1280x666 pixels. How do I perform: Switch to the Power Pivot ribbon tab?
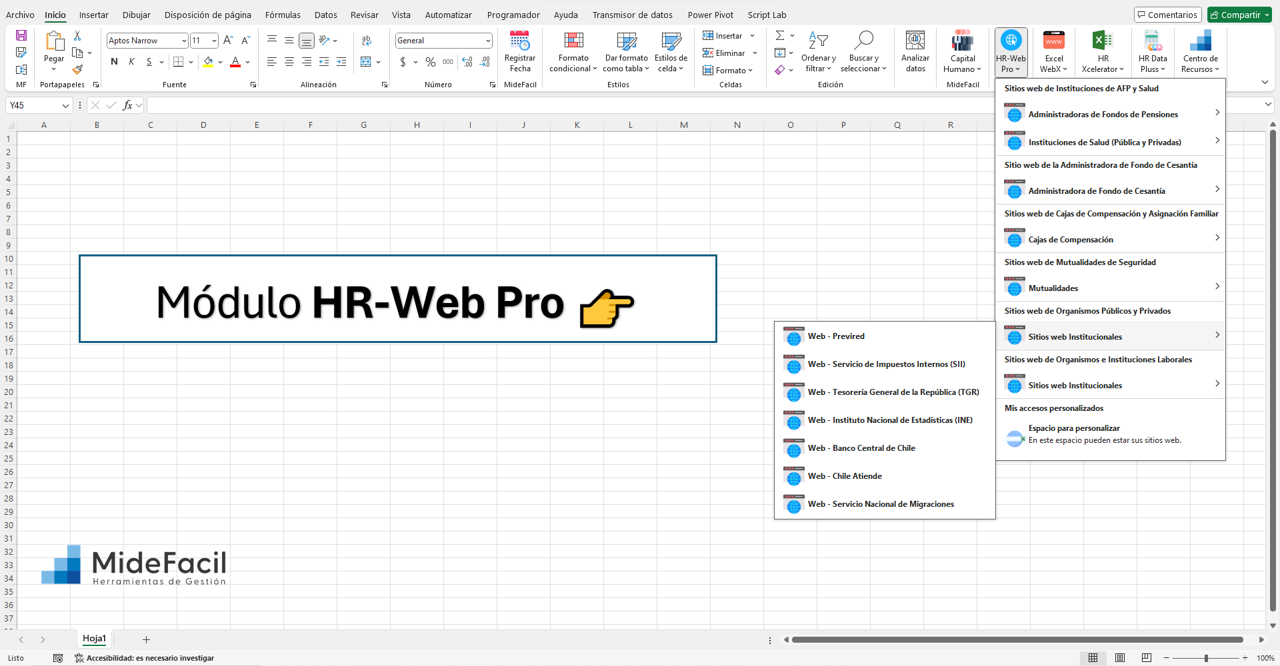pyautogui.click(x=710, y=15)
